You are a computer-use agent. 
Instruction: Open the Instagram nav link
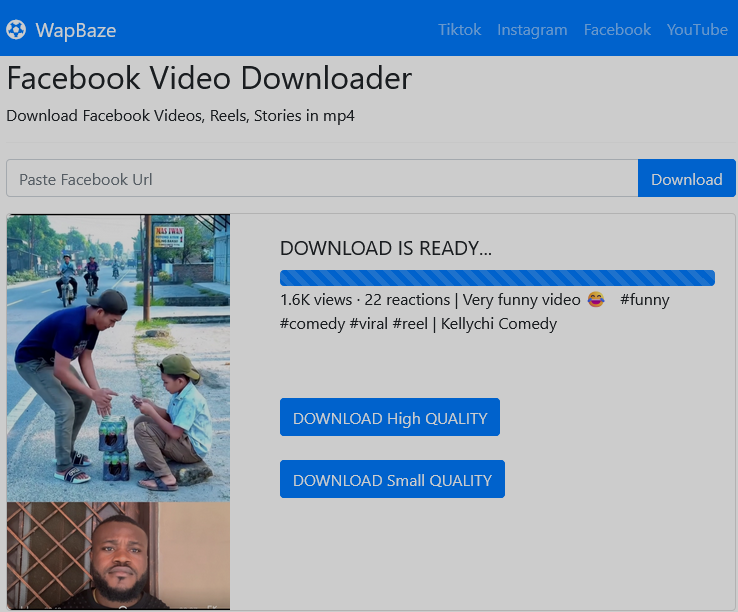coord(532,30)
